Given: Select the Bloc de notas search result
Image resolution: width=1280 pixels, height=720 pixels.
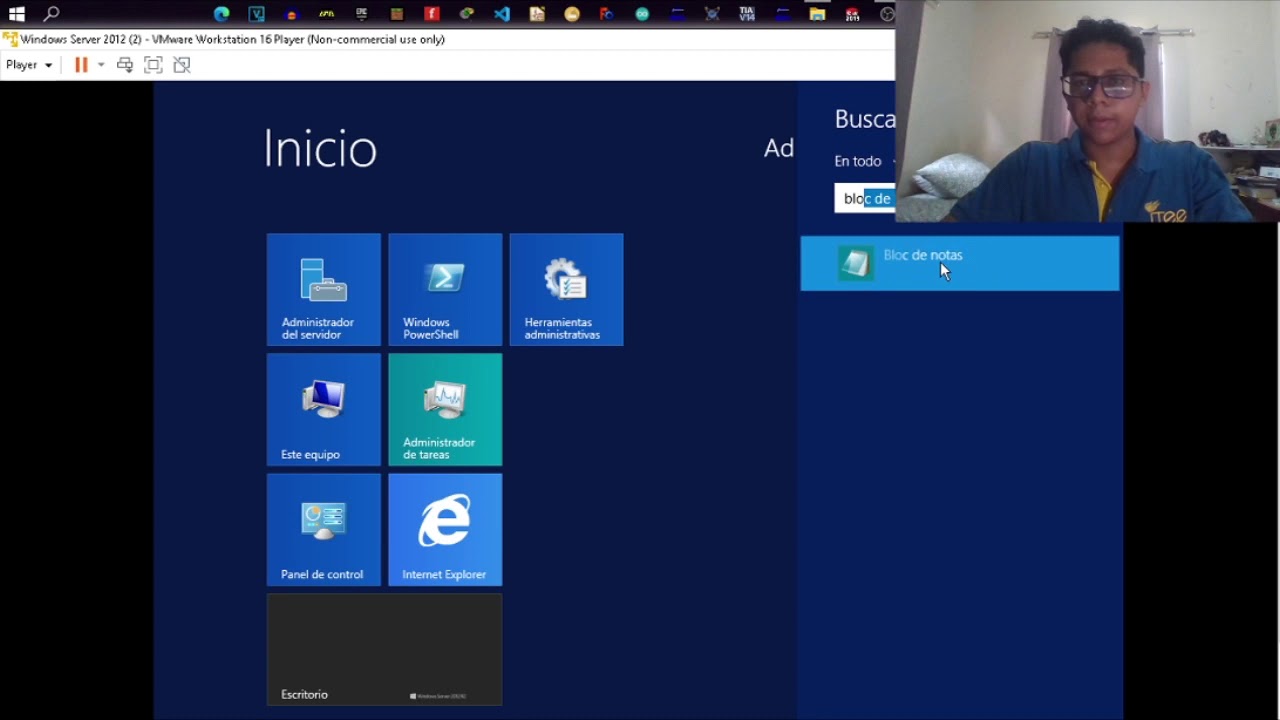Looking at the screenshot, I should [959, 263].
